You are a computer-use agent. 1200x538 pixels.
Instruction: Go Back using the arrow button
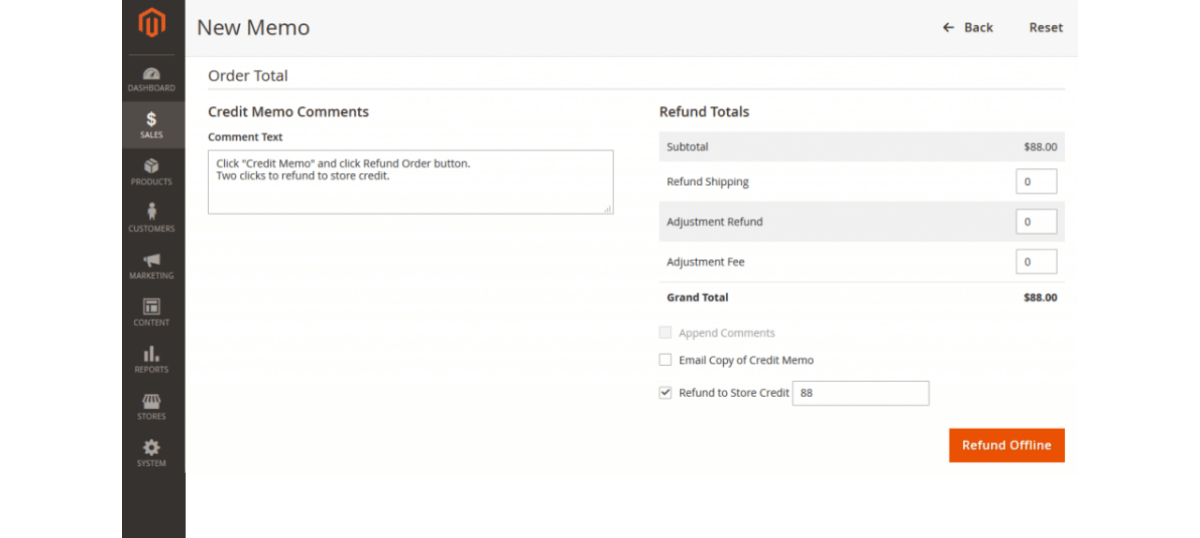967,27
